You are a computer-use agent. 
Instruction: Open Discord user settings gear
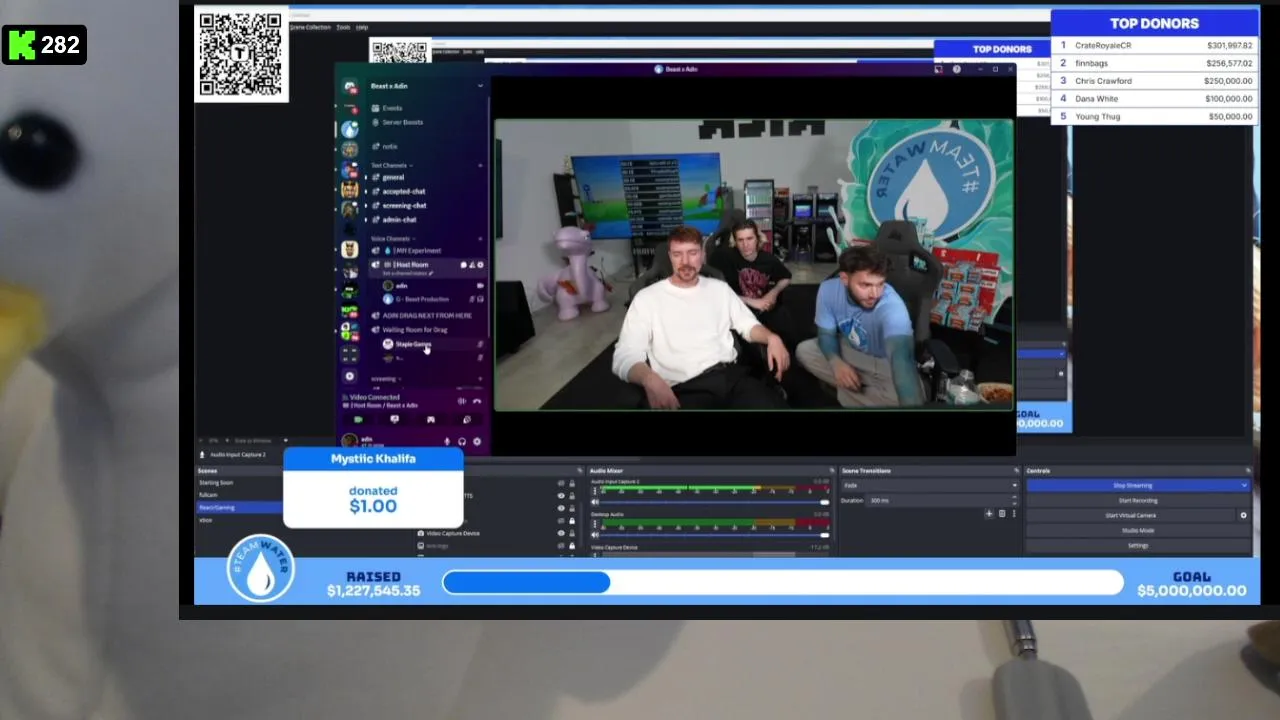(477, 441)
